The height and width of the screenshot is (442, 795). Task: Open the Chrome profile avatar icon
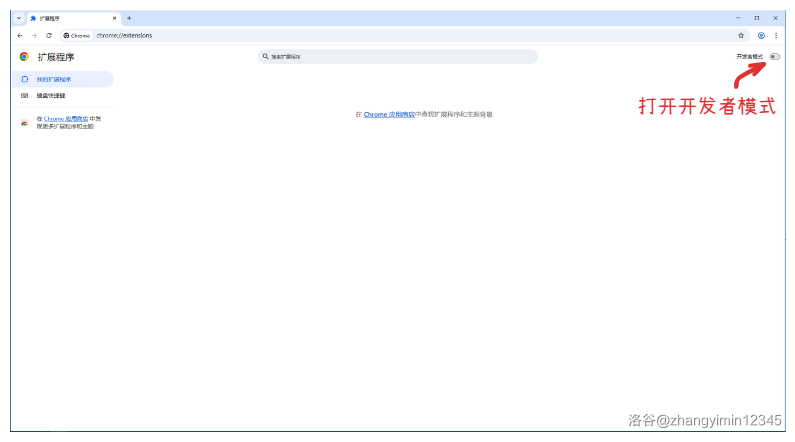pyautogui.click(x=761, y=35)
